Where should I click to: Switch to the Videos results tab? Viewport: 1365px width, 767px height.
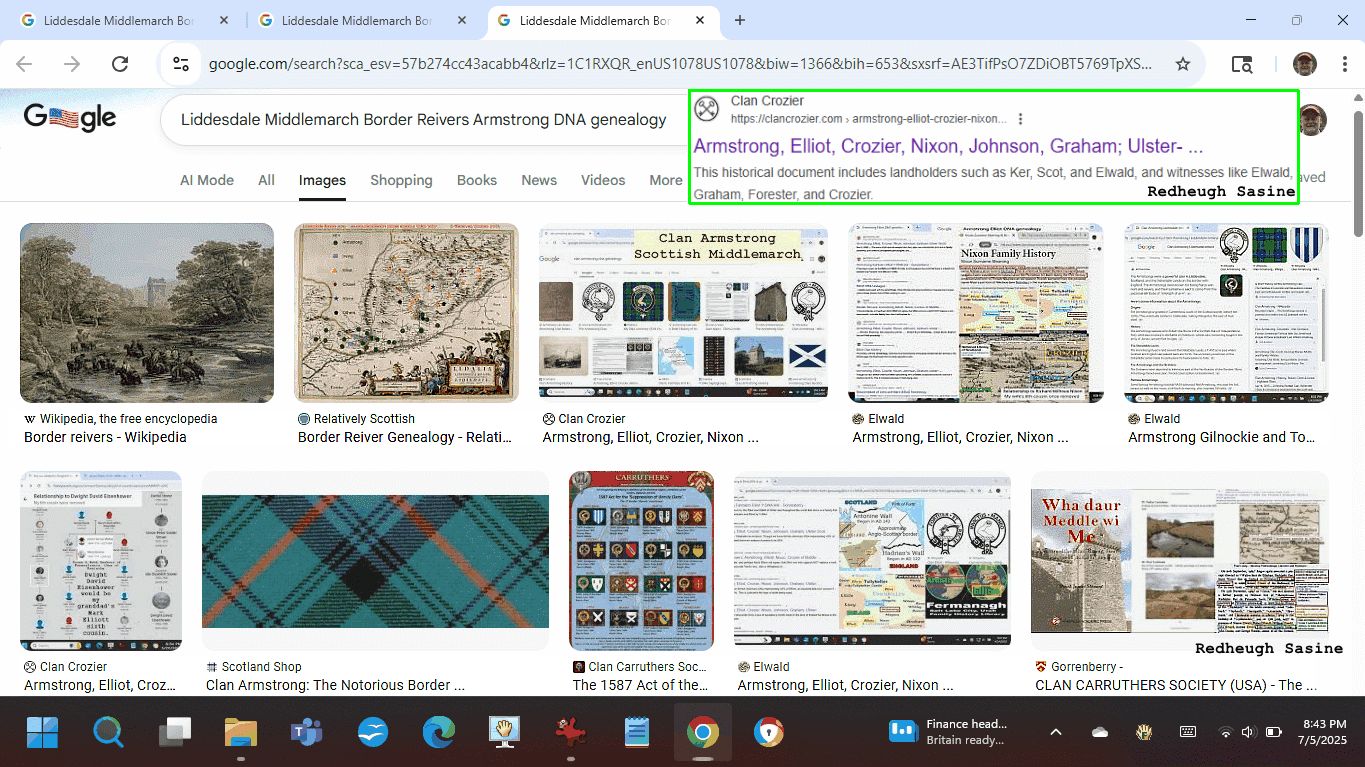pyautogui.click(x=603, y=180)
